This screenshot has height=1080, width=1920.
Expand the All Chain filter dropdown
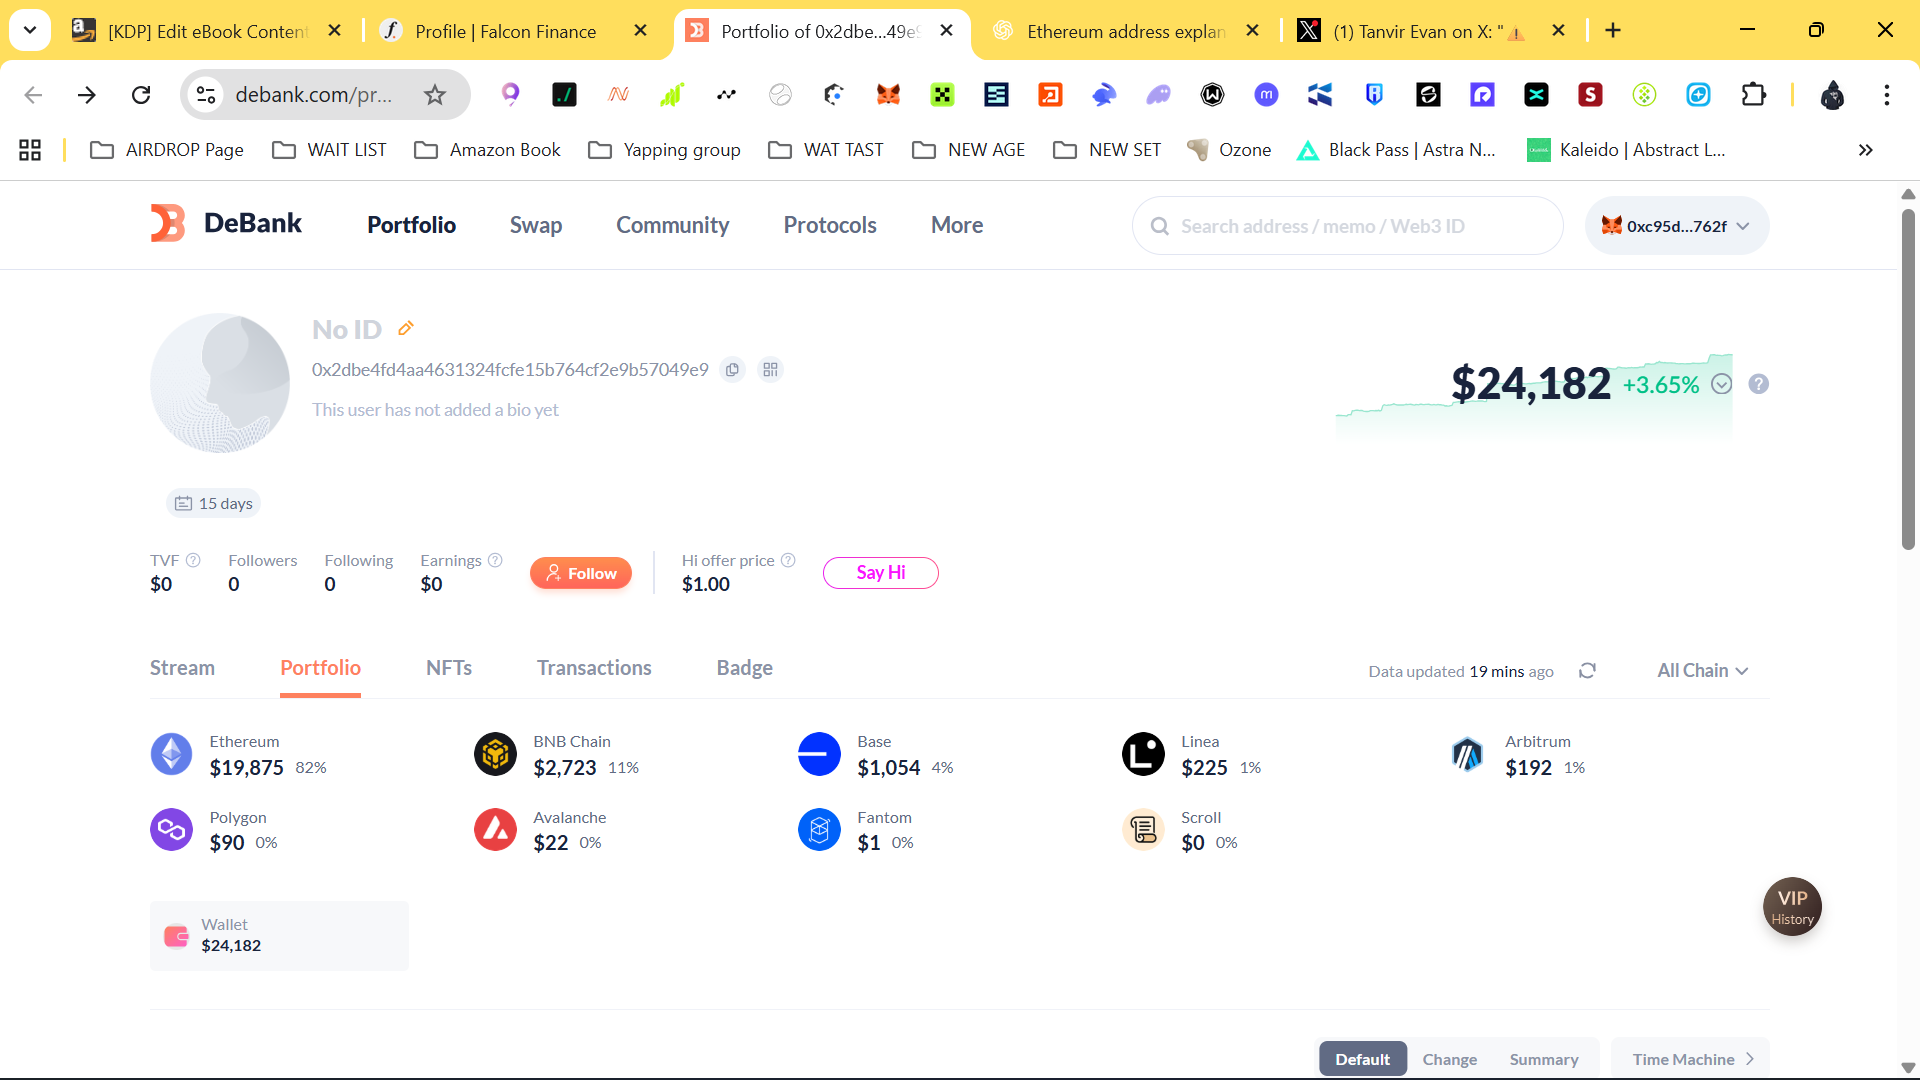[1702, 671]
